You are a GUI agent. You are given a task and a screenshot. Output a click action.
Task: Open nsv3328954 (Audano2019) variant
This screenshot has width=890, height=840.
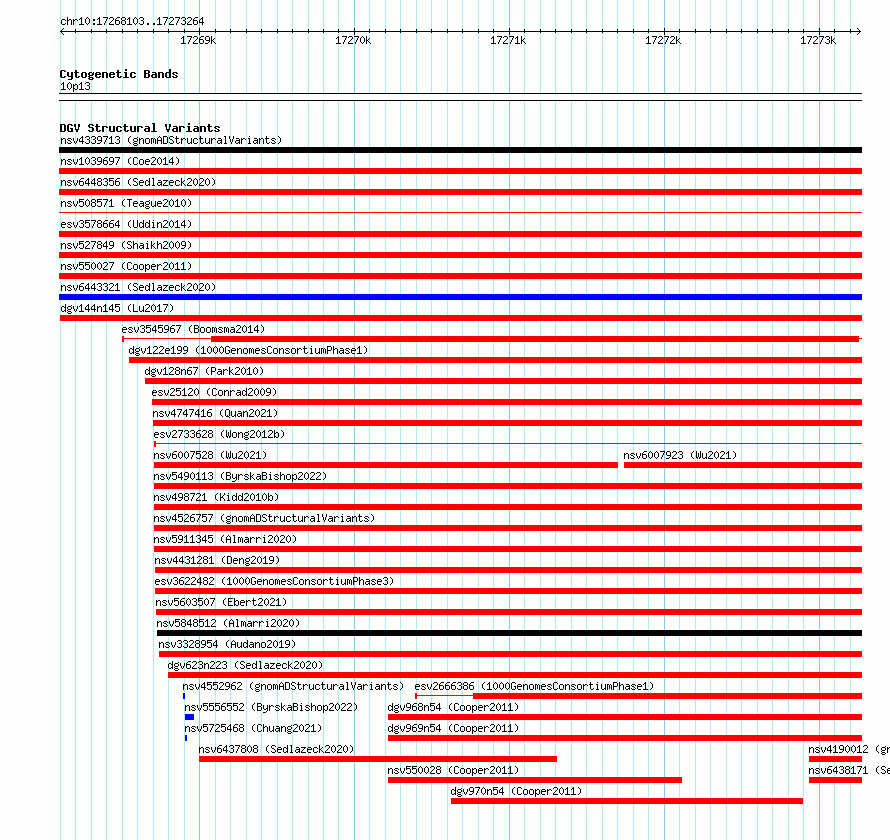227,644
